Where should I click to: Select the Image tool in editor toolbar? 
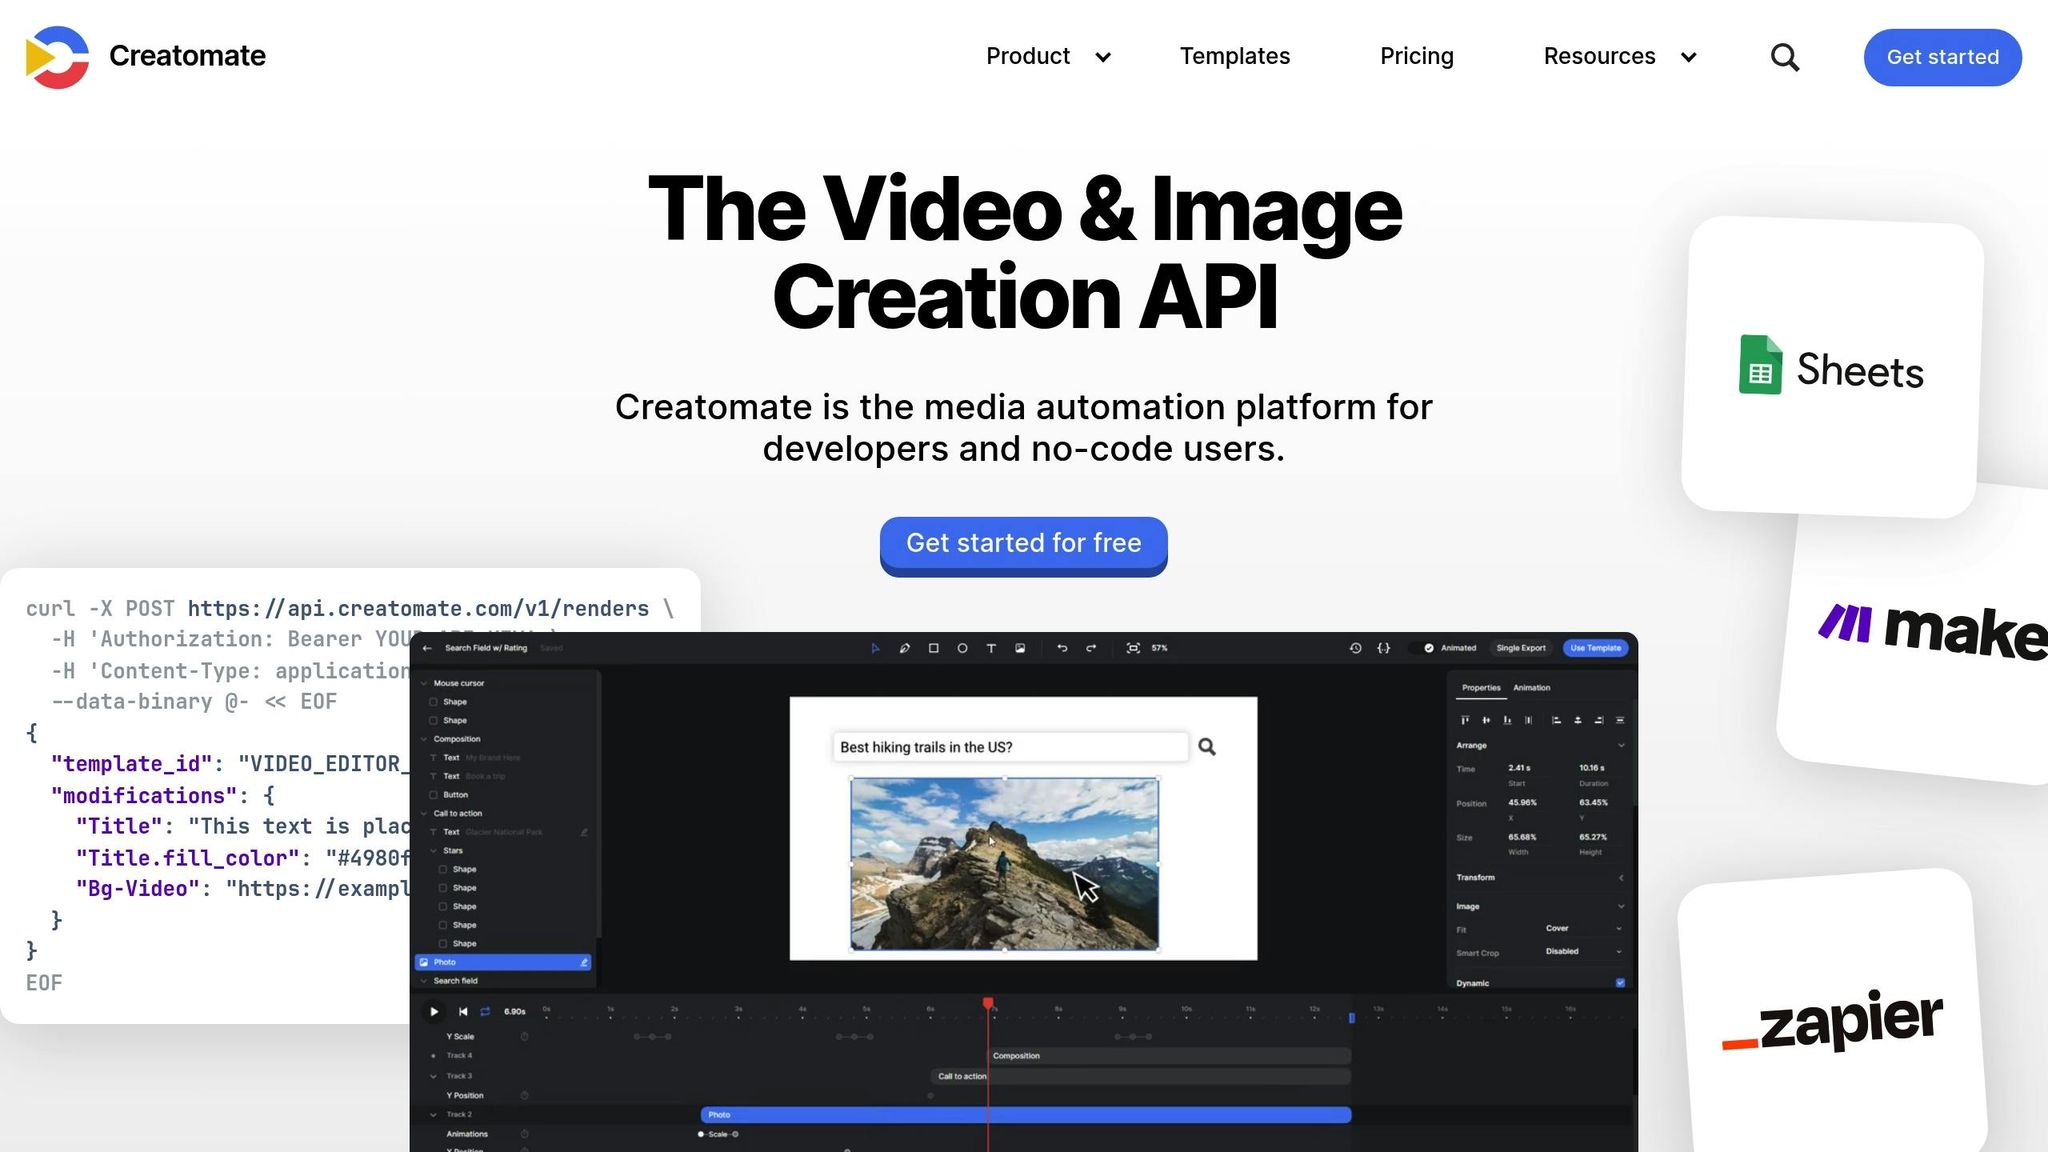click(x=1020, y=648)
